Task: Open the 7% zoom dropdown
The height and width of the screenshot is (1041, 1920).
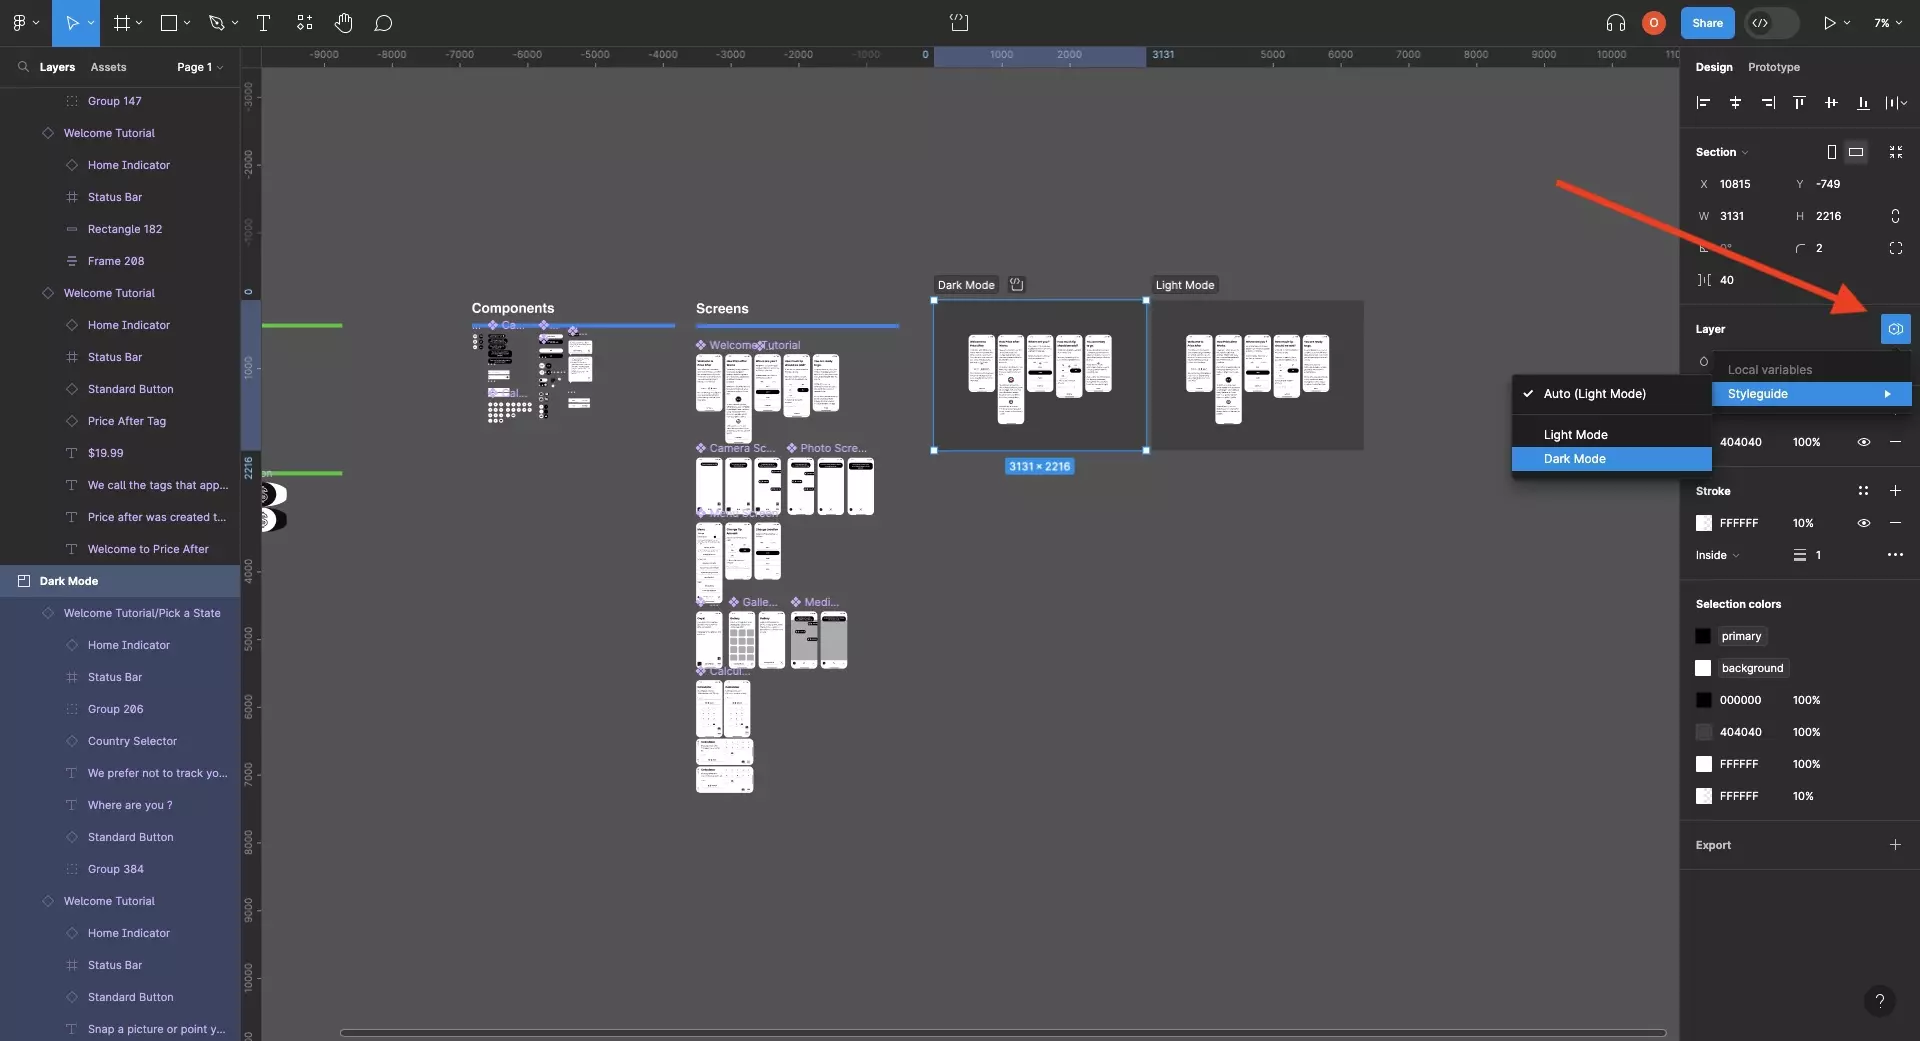Action: pyautogui.click(x=1888, y=23)
